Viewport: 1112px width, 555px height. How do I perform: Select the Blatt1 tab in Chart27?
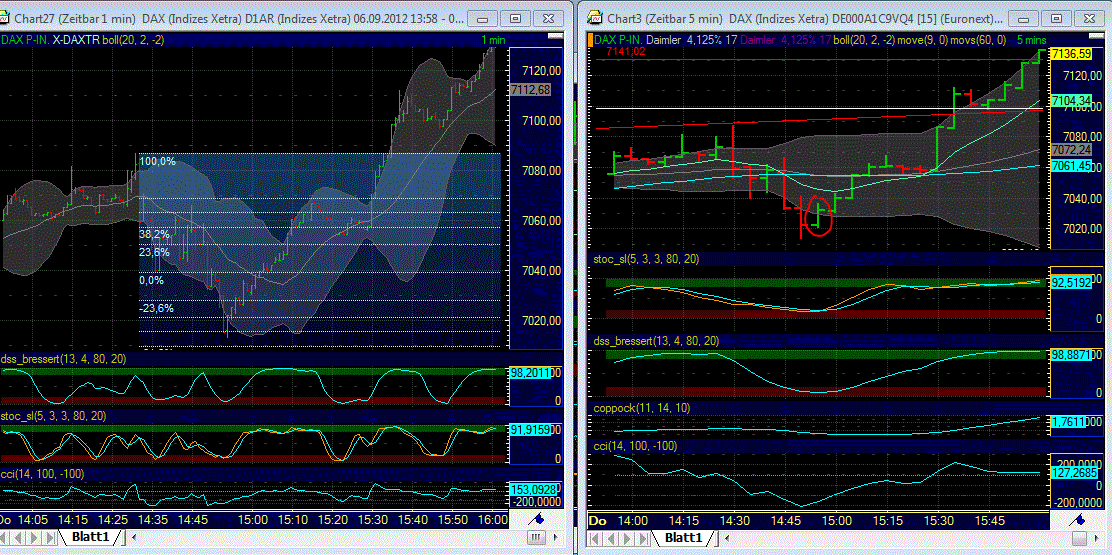[90, 537]
